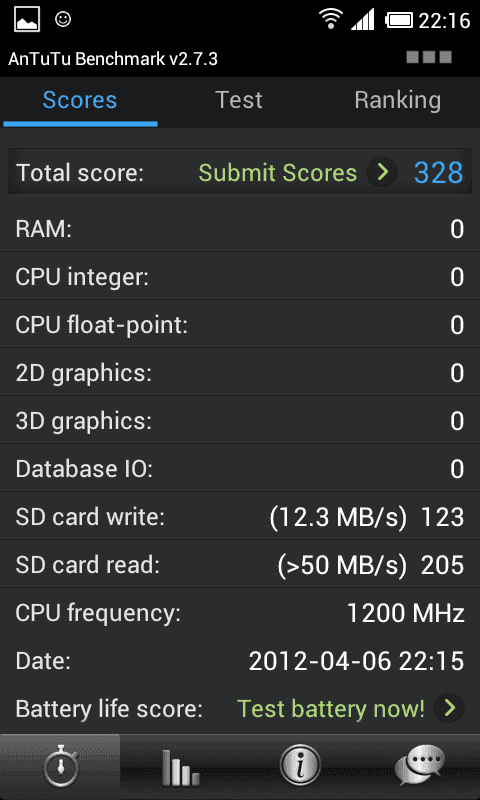
Task: Open the bar chart icon in bottom bar
Action: 180,767
